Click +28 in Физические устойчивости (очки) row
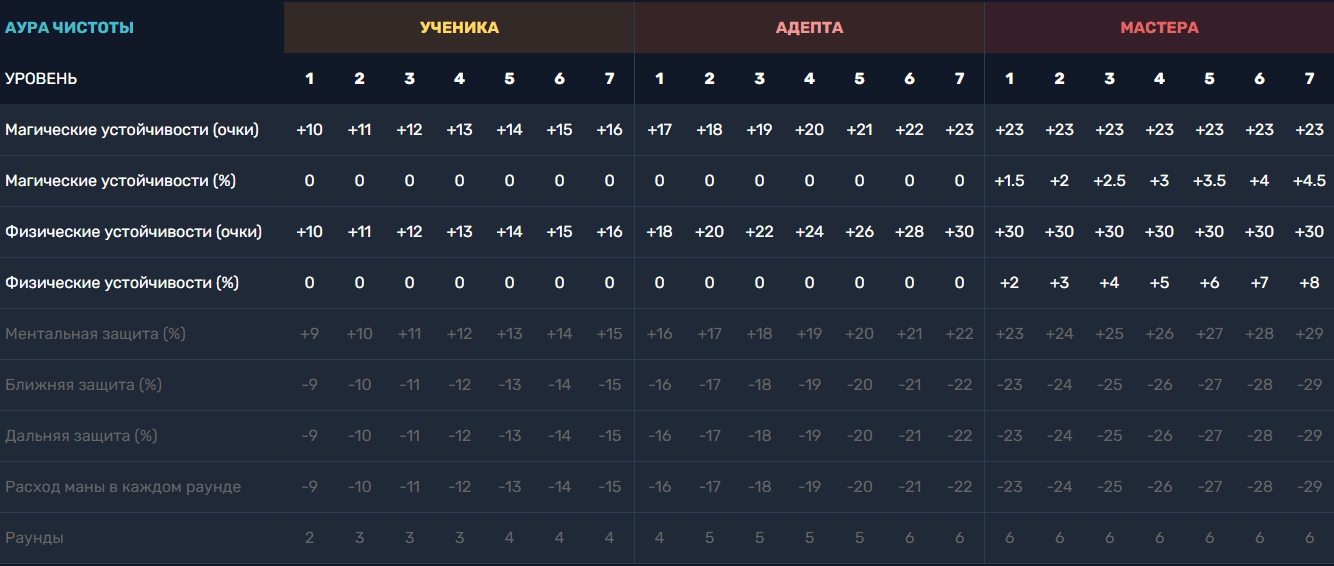The image size is (1334, 566). click(909, 232)
